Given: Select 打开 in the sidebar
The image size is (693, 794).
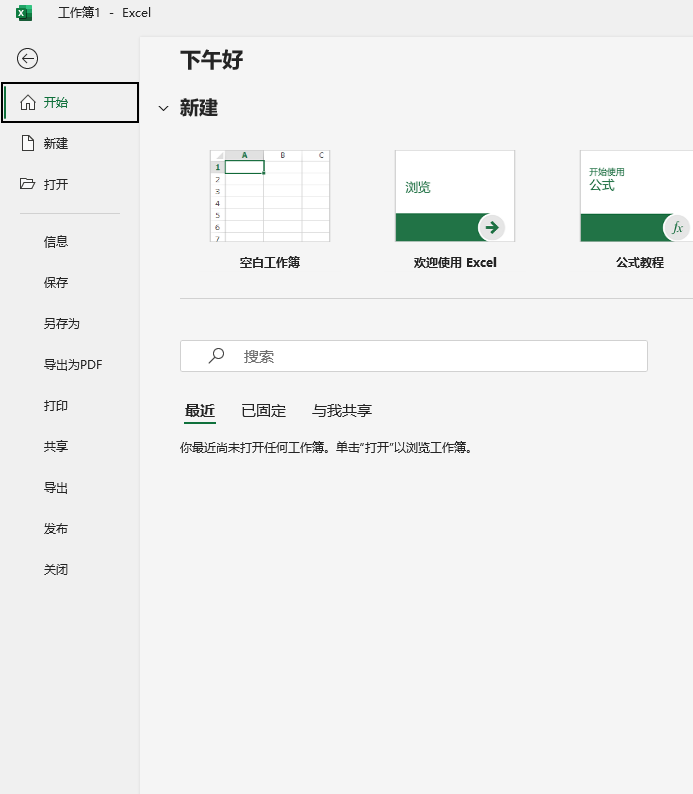Looking at the screenshot, I should [70, 184].
